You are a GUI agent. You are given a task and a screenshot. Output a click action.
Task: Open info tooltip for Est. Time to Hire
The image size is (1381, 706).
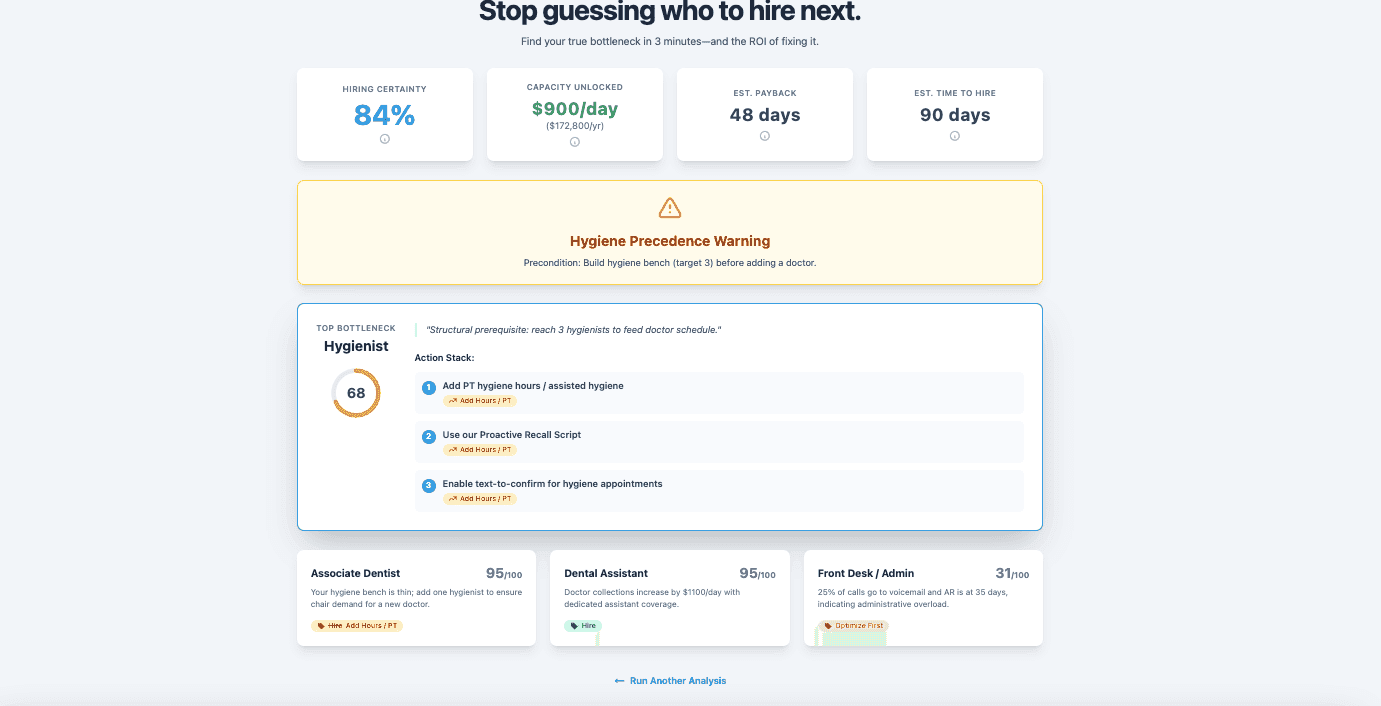click(955, 136)
